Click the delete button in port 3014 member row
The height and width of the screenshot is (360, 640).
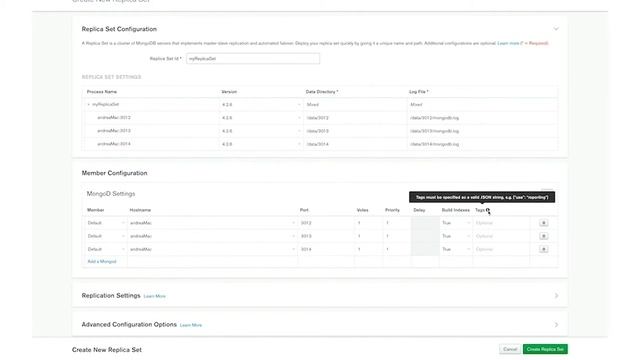click(543, 249)
